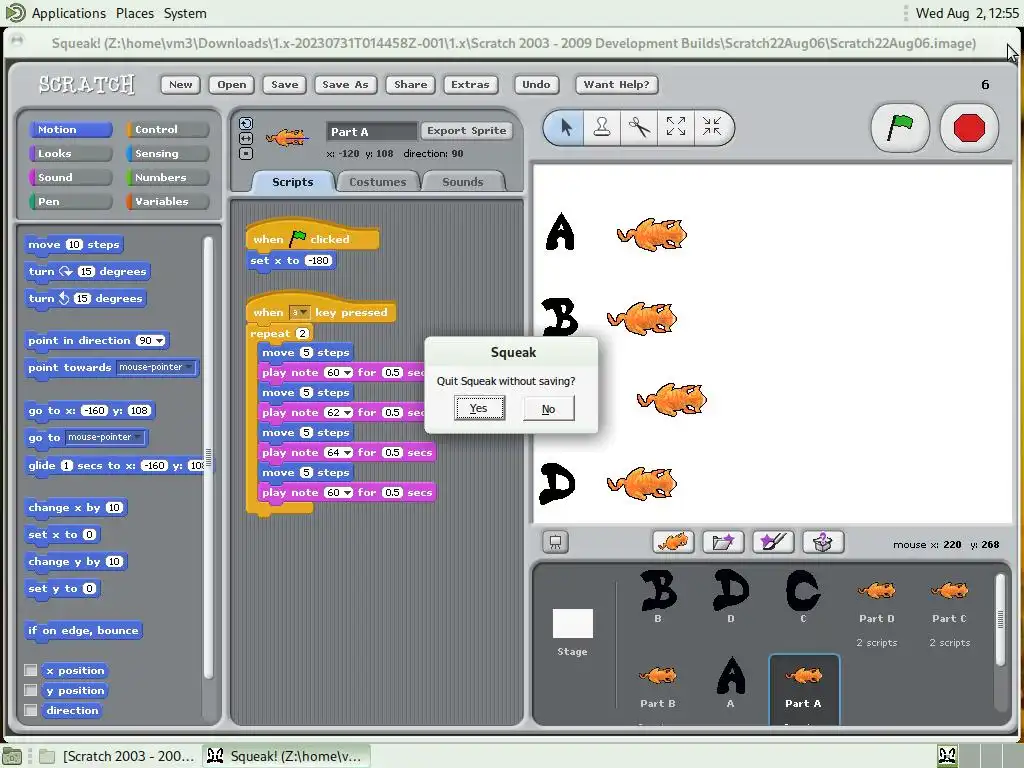Image resolution: width=1024 pixels, height=768 pixels.
Task: Open sprite from file folder icon
Action: [x=723, y=542]
